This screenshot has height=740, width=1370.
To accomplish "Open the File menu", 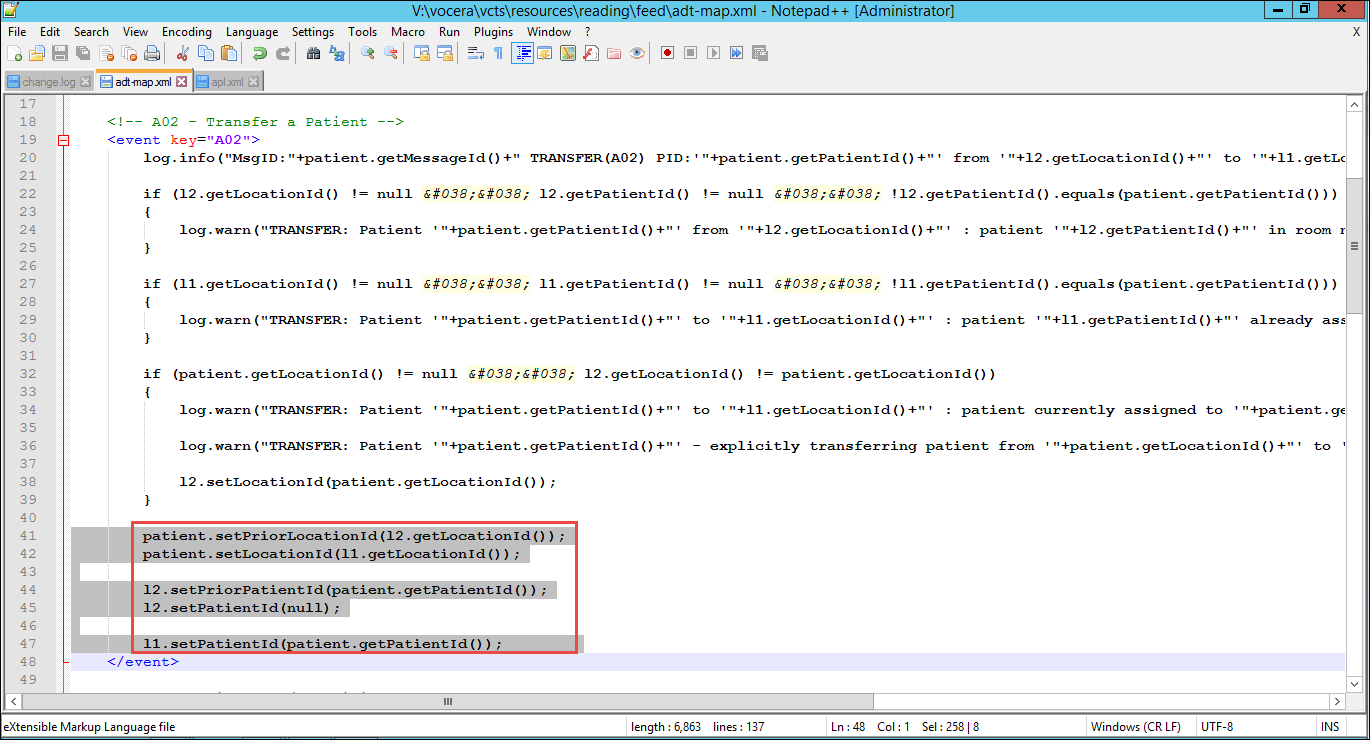I will (17, 32).
